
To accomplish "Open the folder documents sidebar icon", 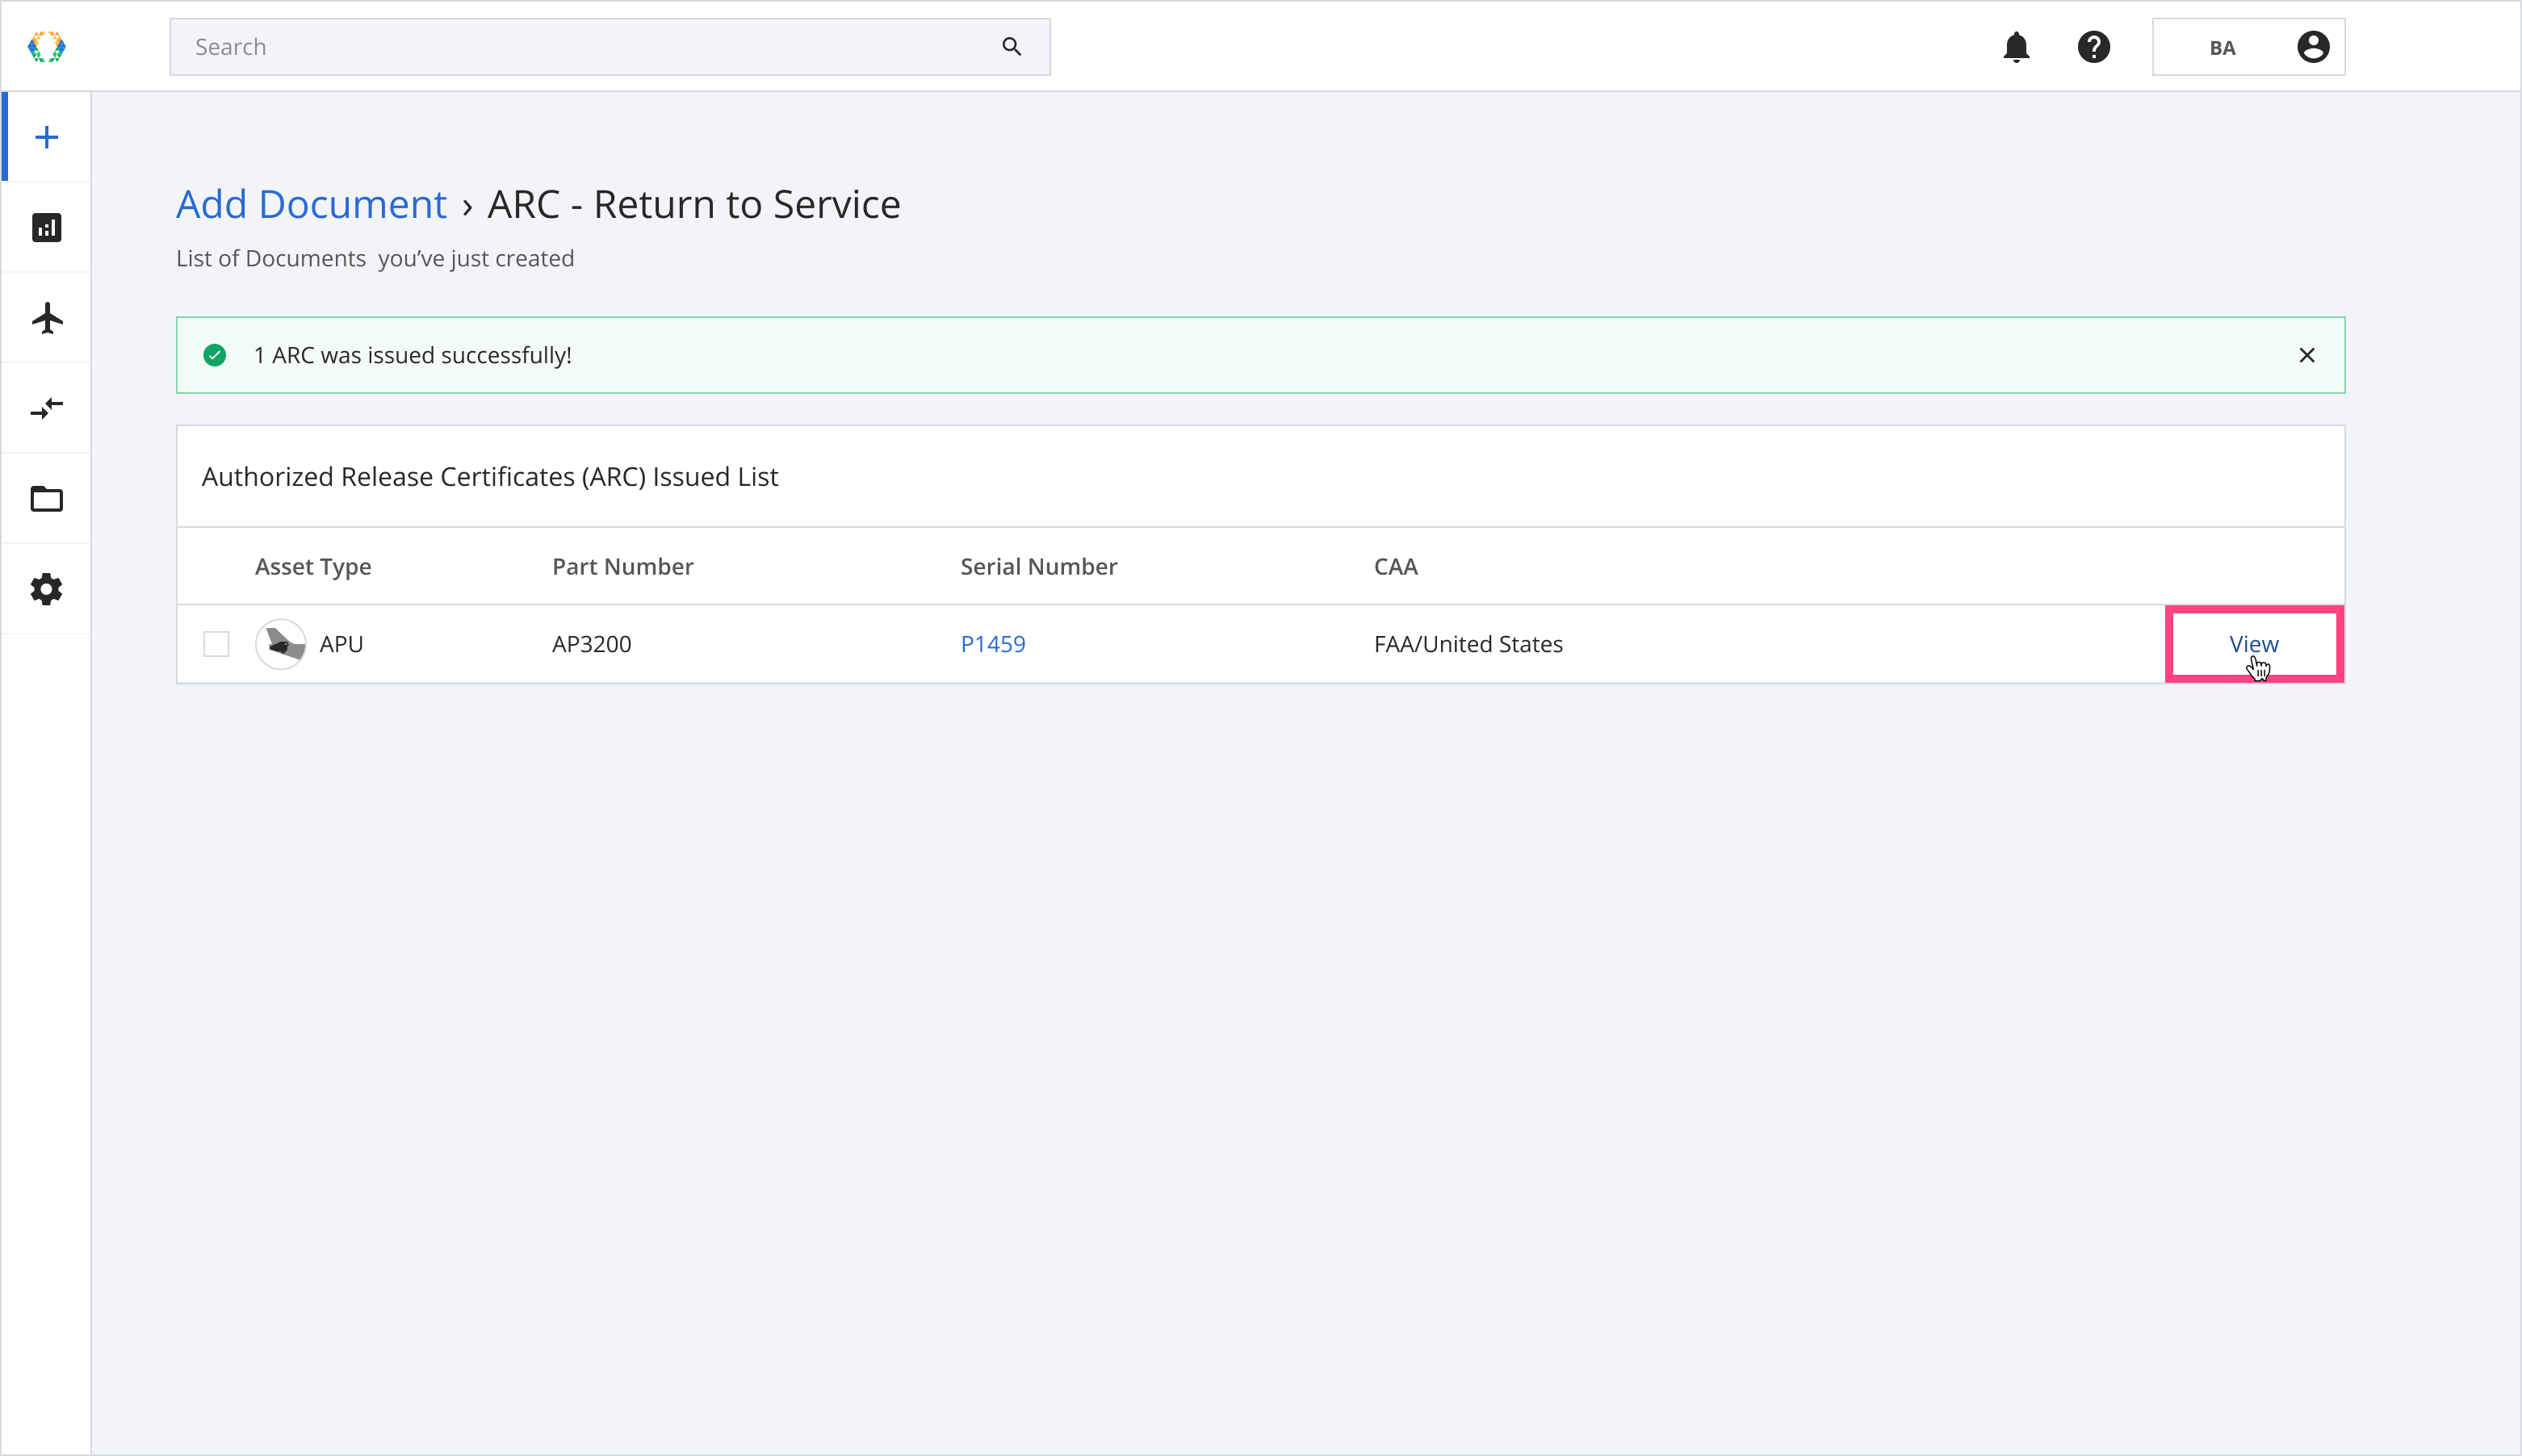I will [46, 498].
